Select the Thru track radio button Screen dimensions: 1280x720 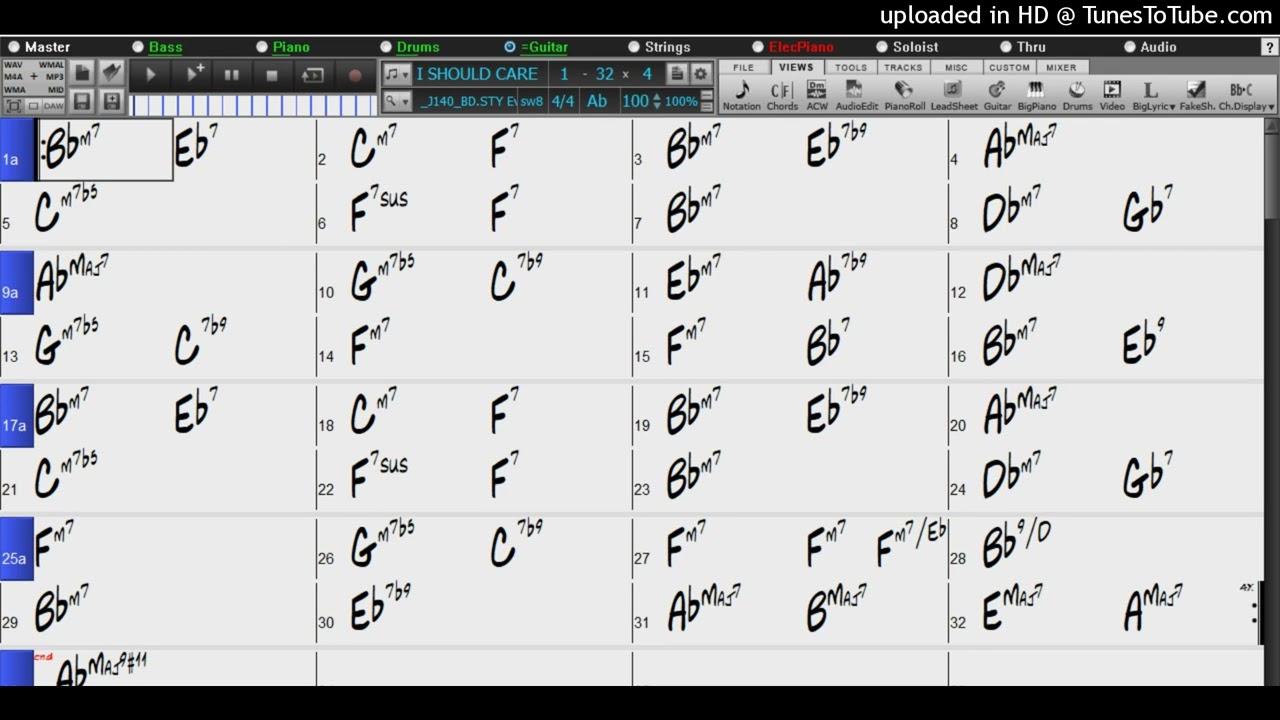coord(1006,47)
